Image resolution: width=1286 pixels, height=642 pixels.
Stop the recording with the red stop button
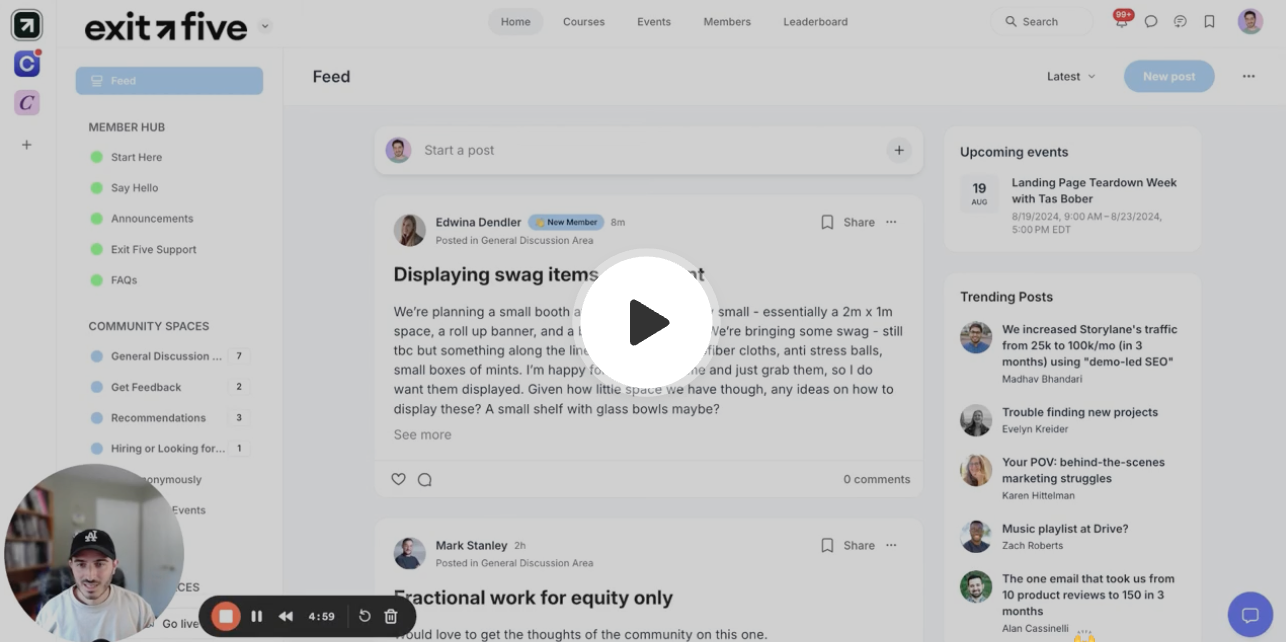(x=226, y=616)
